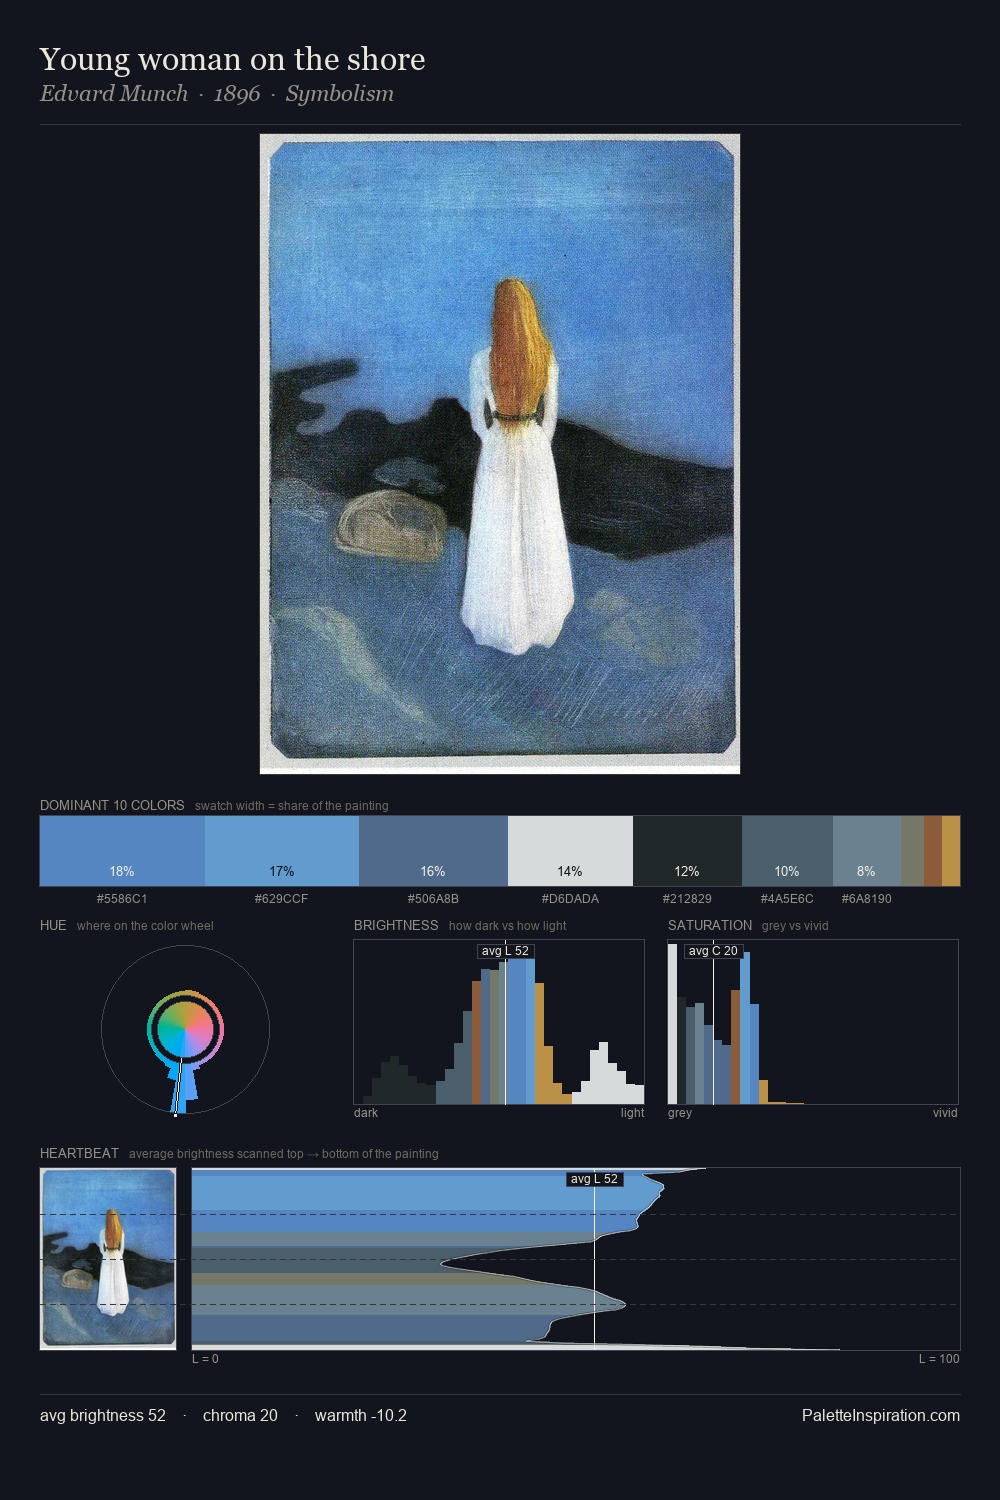Click the hex code #629CCF
This screenshot has height=1500, width=1000.
point(282,899)
